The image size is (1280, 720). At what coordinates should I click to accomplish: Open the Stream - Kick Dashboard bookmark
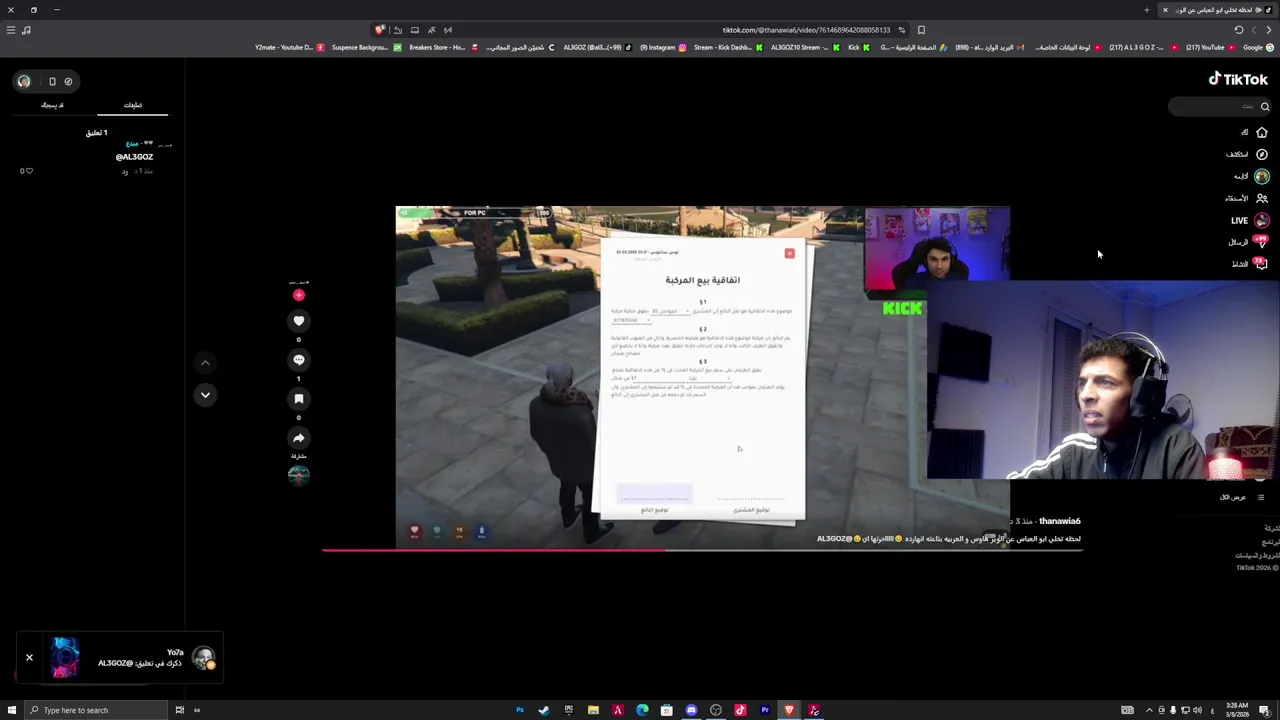(727, 47)
